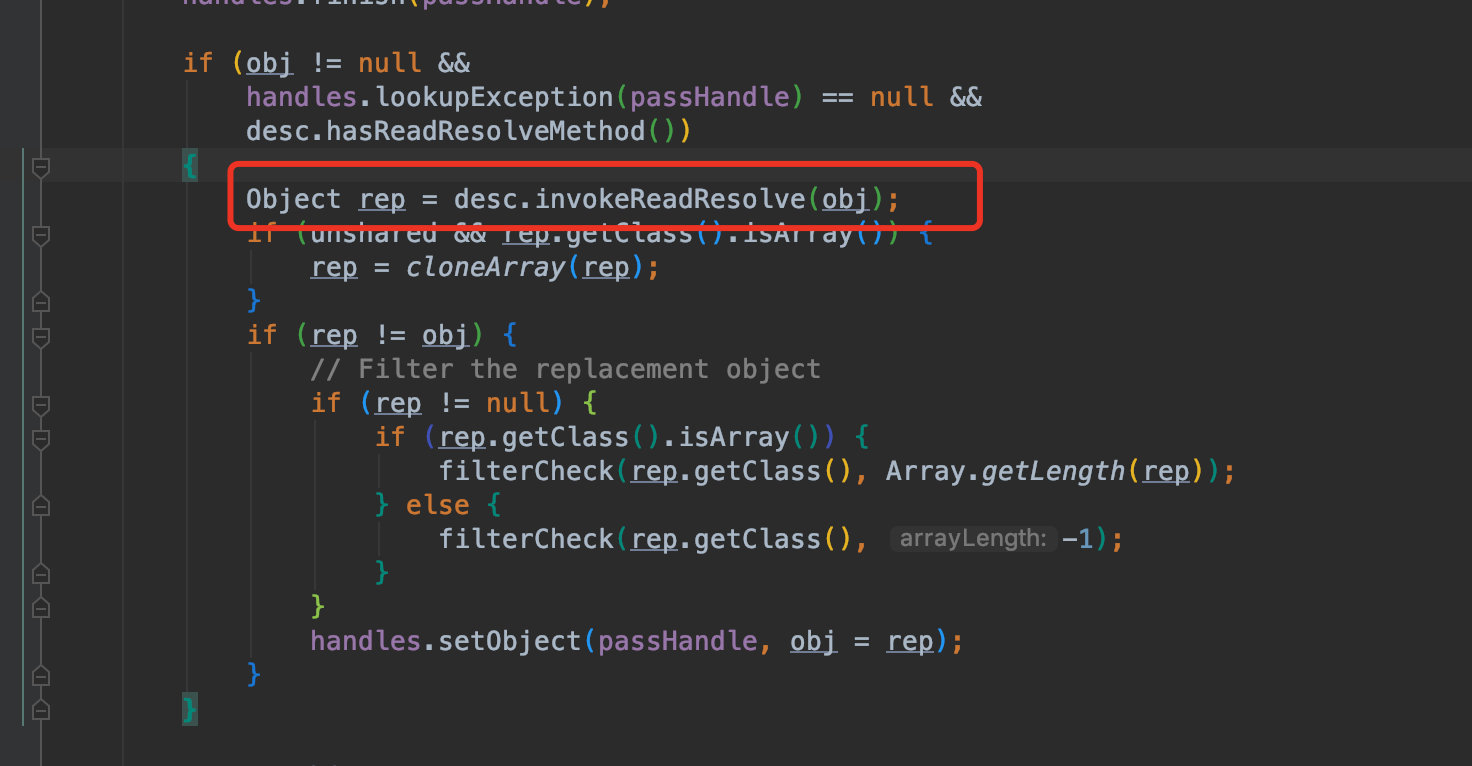Screen dimensions: 1472x766
Task: Click 'obj' argument inside invokeReadResolve
Action: coord(845,199)
